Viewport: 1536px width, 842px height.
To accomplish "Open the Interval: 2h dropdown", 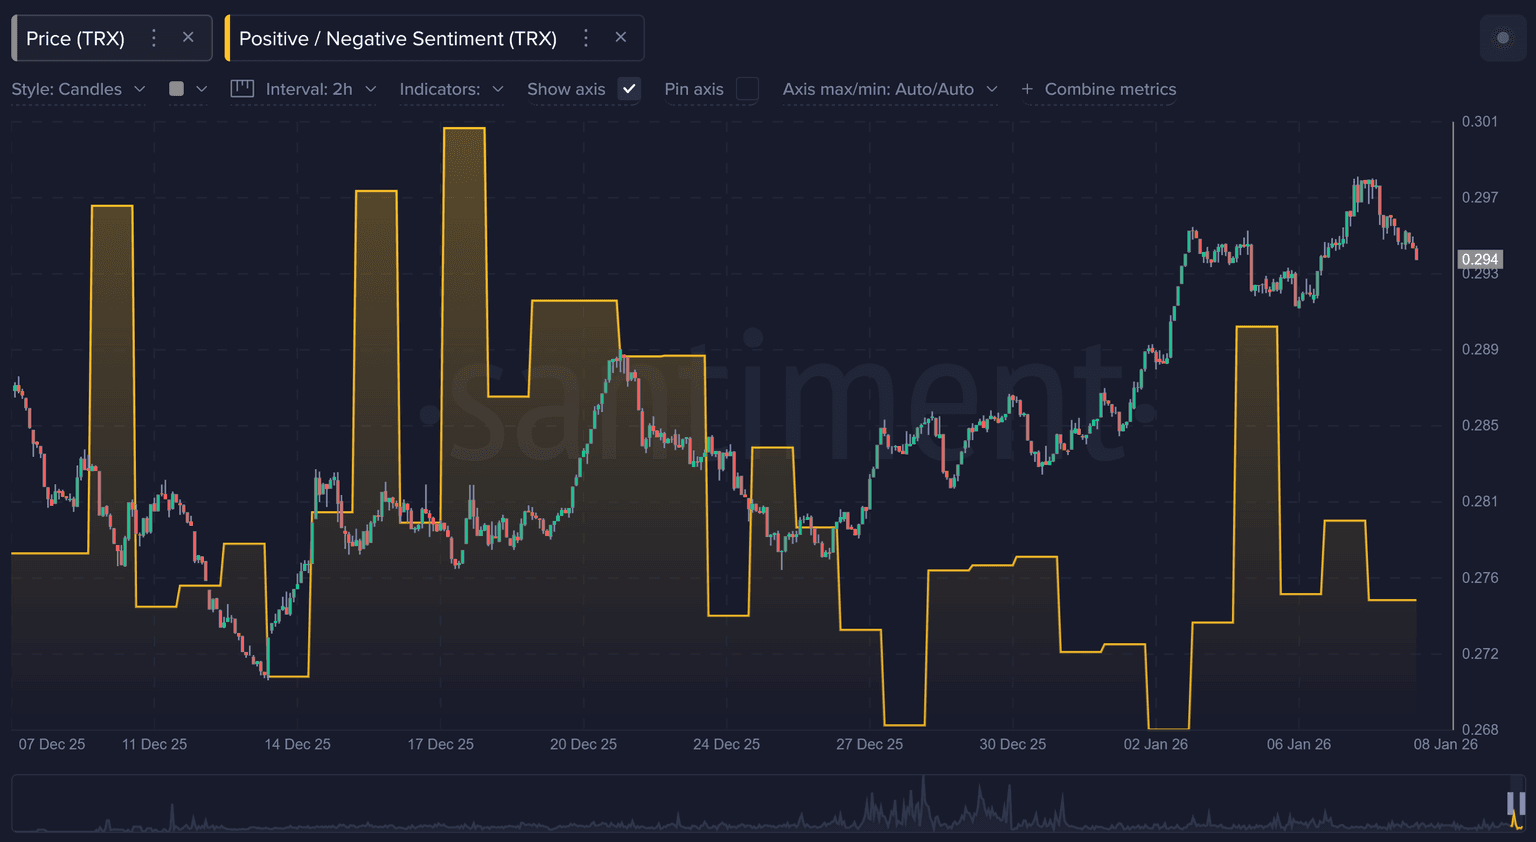I will pos(320,89).
